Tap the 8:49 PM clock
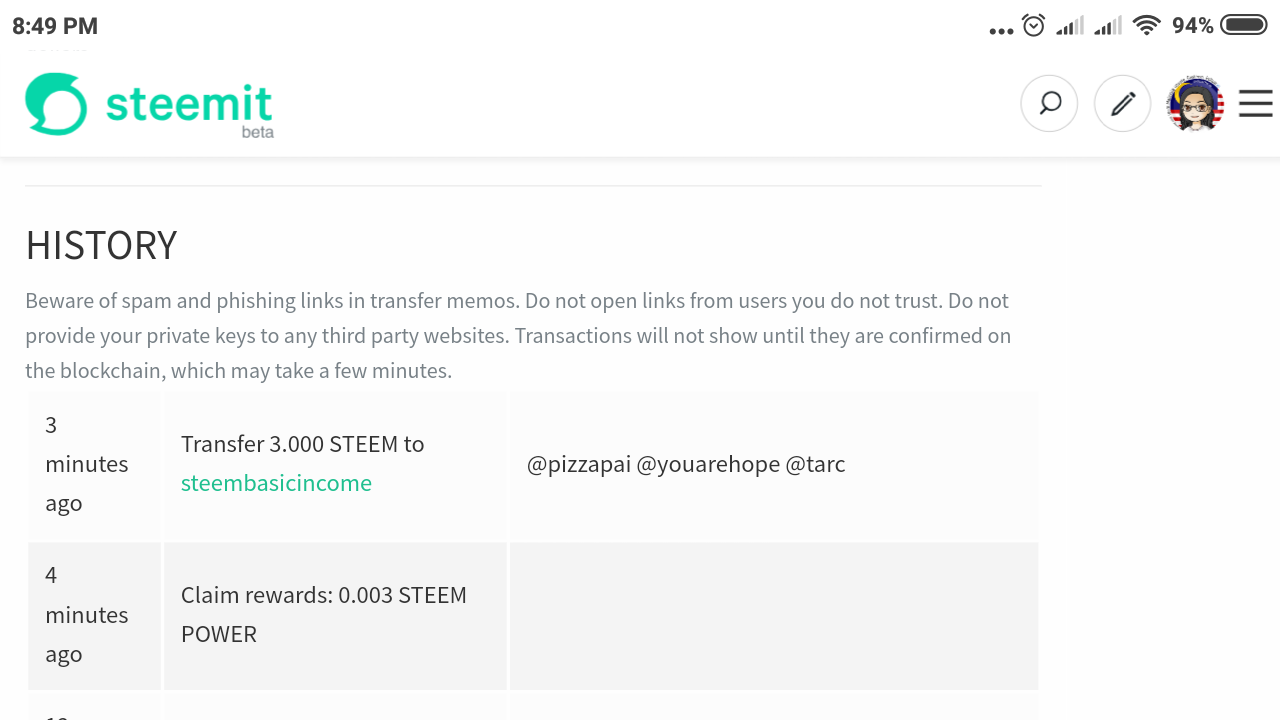 click(55, 26)
